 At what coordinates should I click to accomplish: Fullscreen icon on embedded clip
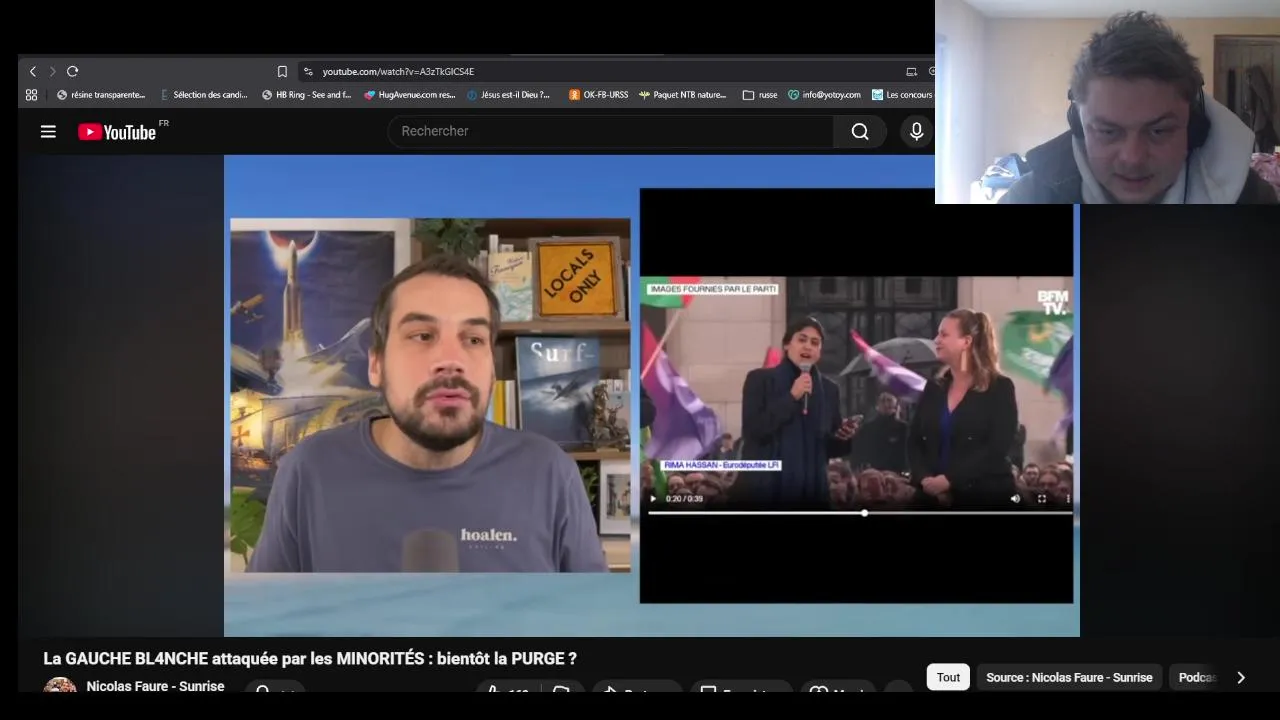click(x=1041, y=498)
